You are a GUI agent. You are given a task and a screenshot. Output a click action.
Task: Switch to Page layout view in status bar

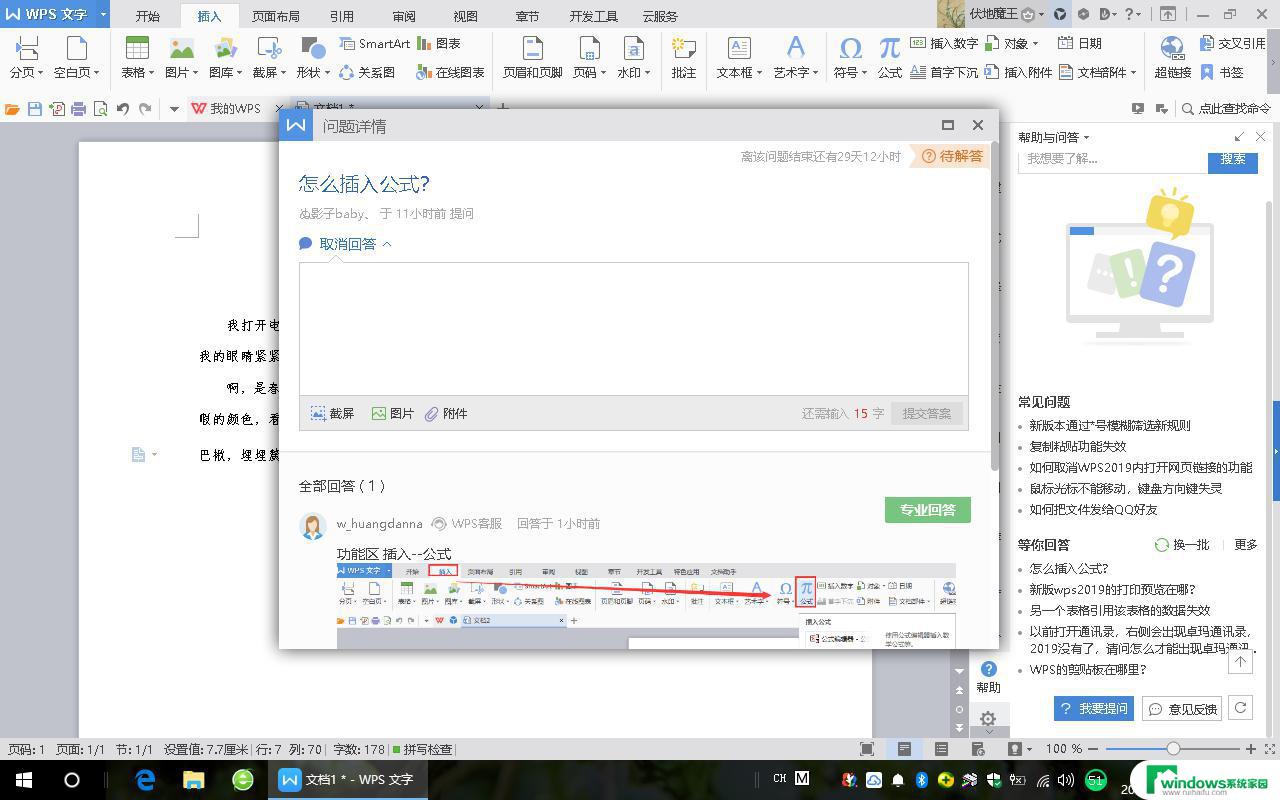904,749
